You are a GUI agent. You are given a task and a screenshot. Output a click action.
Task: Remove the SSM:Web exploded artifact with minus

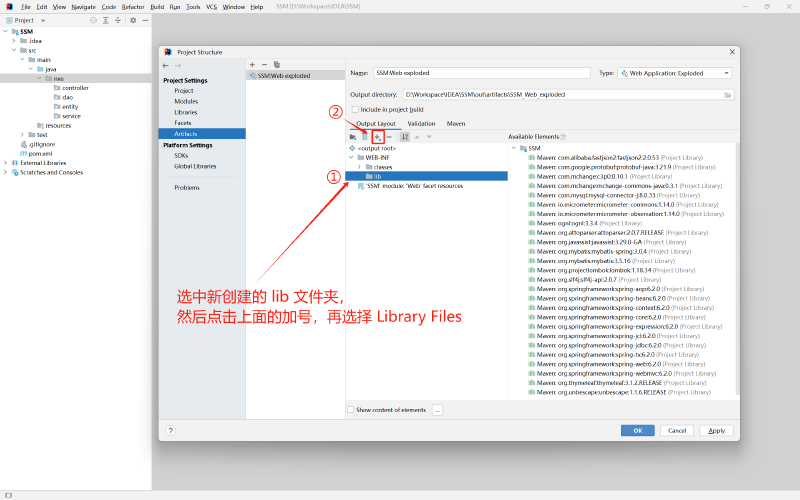tap(264, 65)
